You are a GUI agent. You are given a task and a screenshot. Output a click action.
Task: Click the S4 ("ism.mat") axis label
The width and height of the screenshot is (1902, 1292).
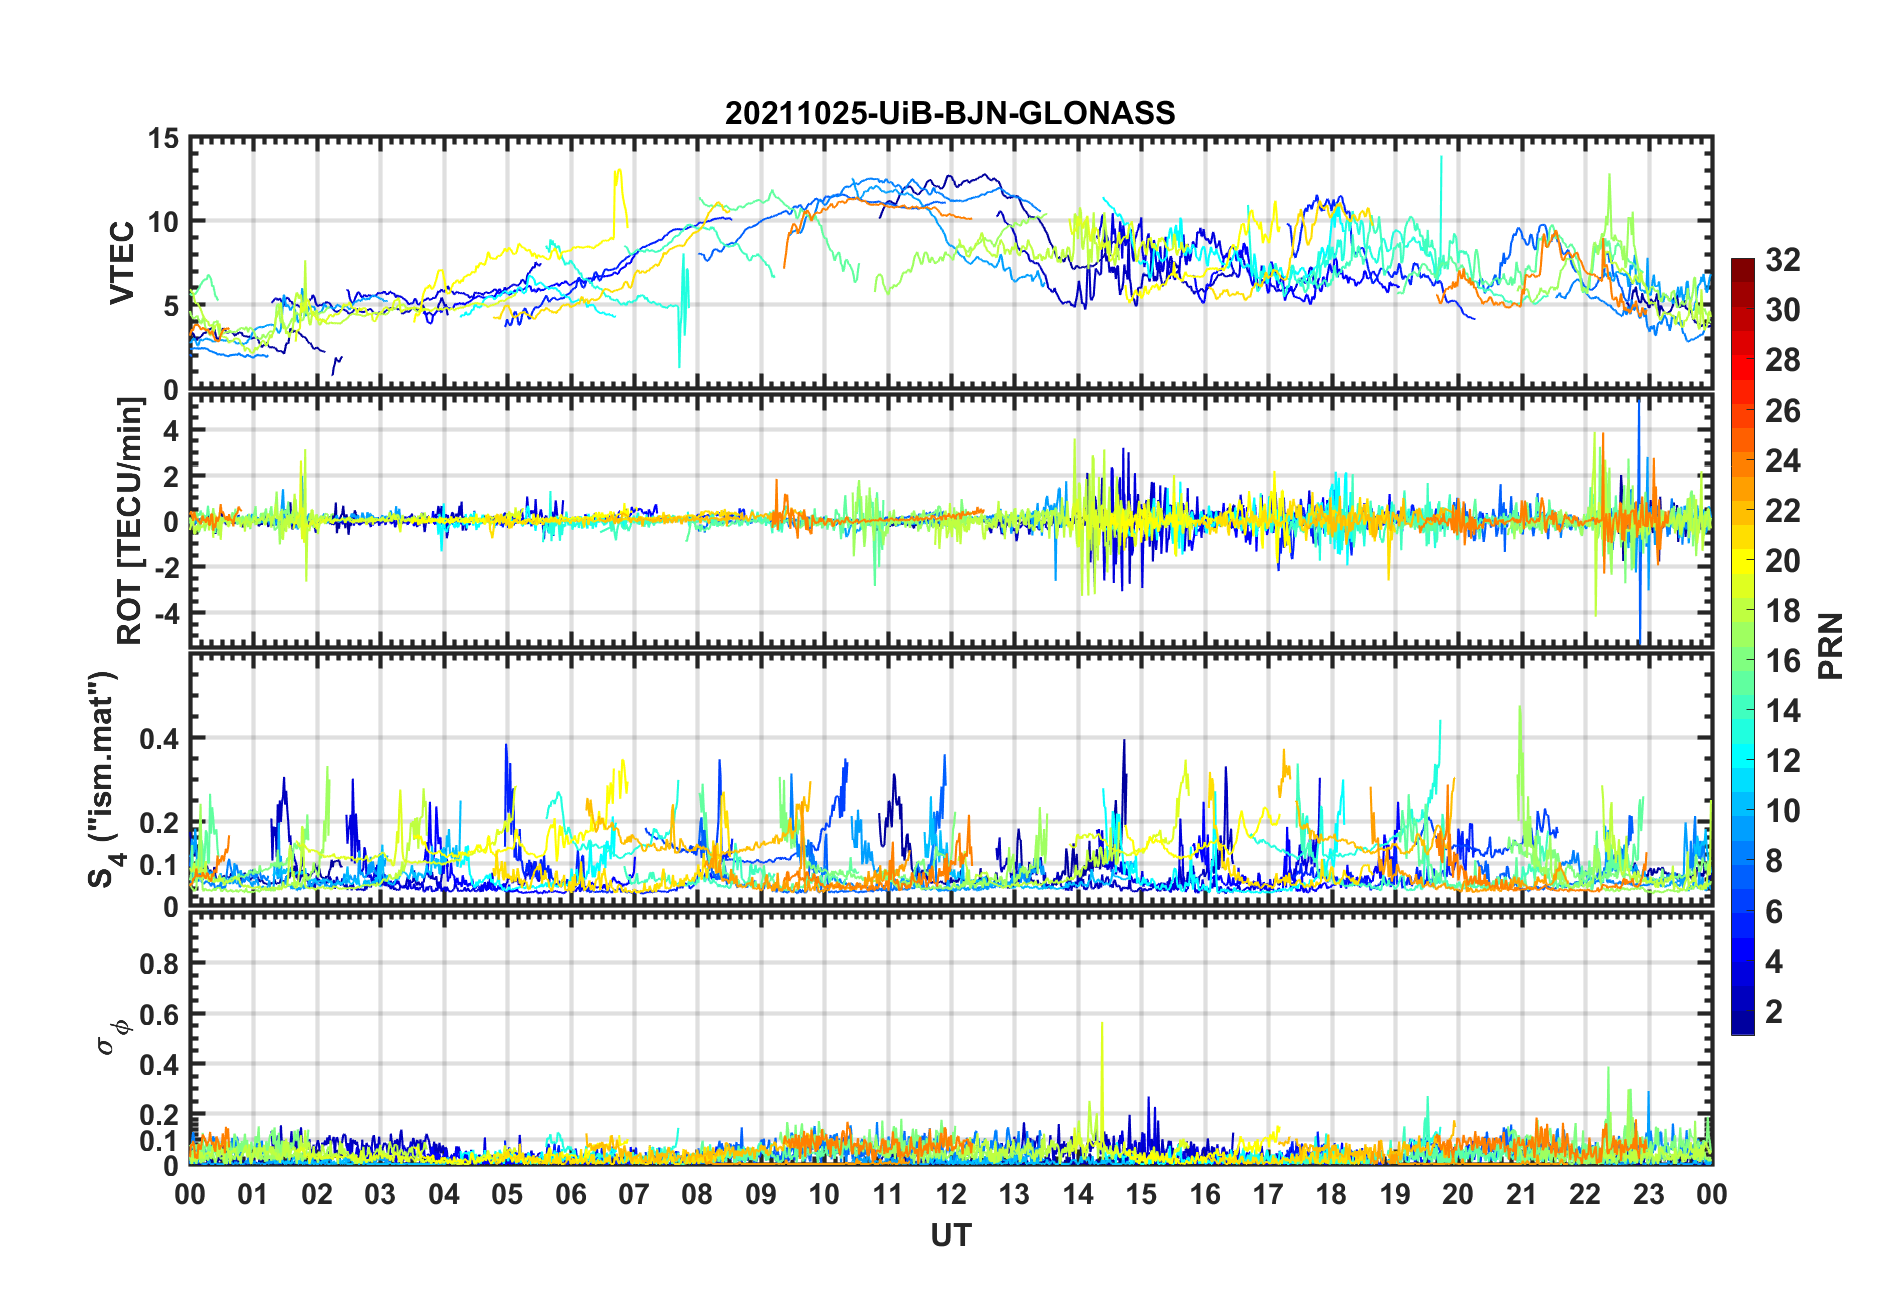[x=103, y=779]
